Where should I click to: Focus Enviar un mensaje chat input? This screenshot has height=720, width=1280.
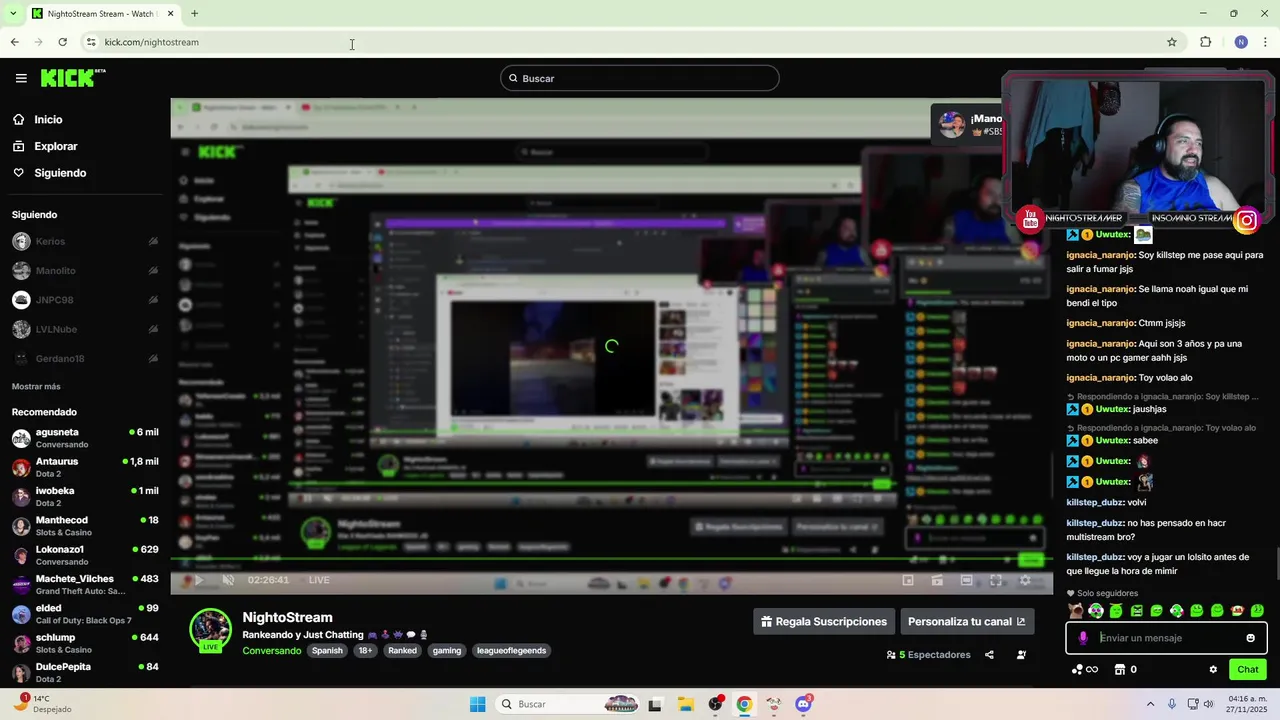(1167, 638)
